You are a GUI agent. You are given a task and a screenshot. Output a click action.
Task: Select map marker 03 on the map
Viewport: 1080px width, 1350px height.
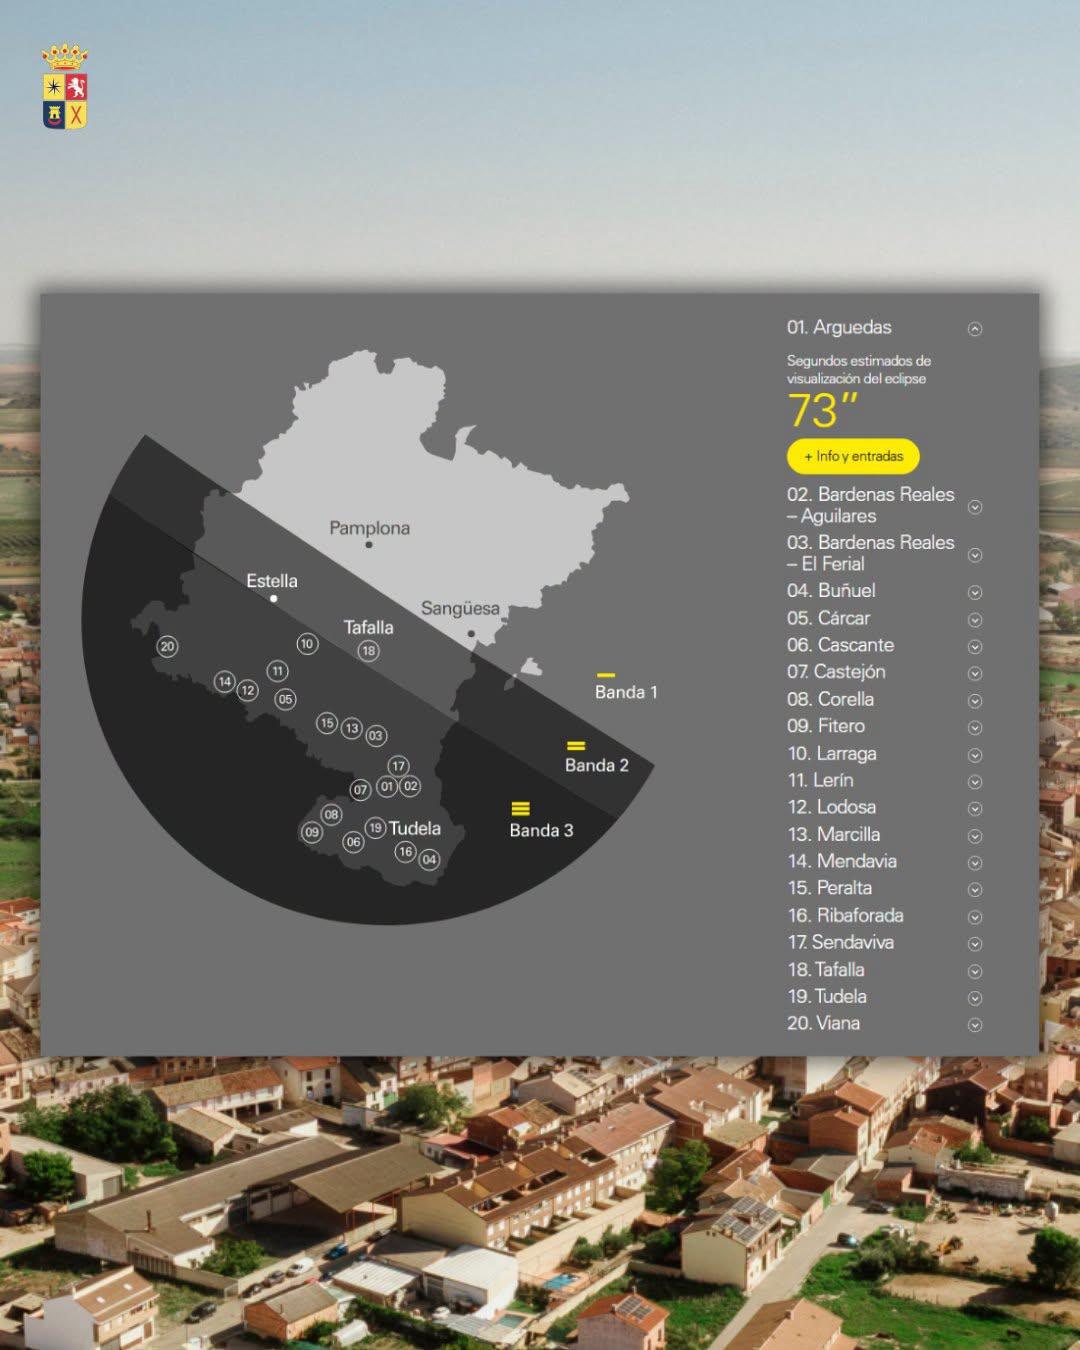375,736
